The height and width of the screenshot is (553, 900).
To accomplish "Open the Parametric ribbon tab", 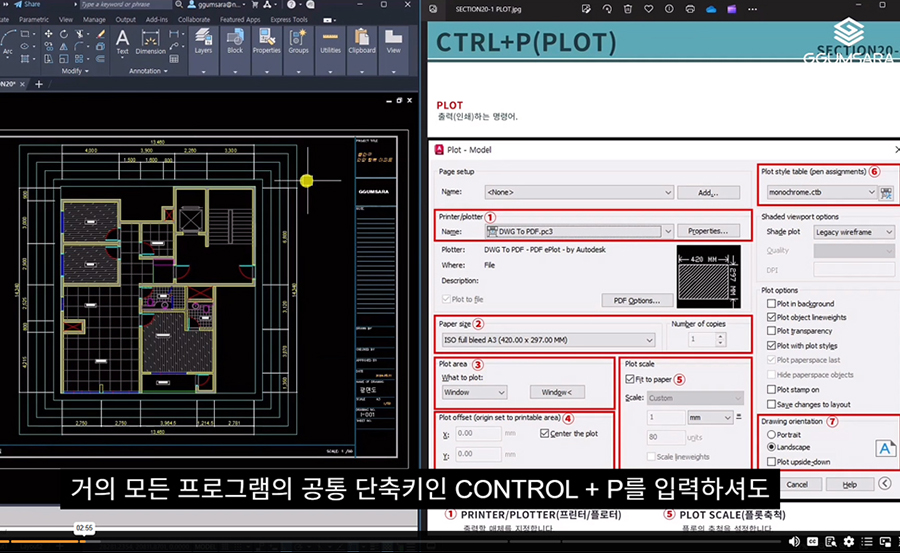I will (34, 19).
